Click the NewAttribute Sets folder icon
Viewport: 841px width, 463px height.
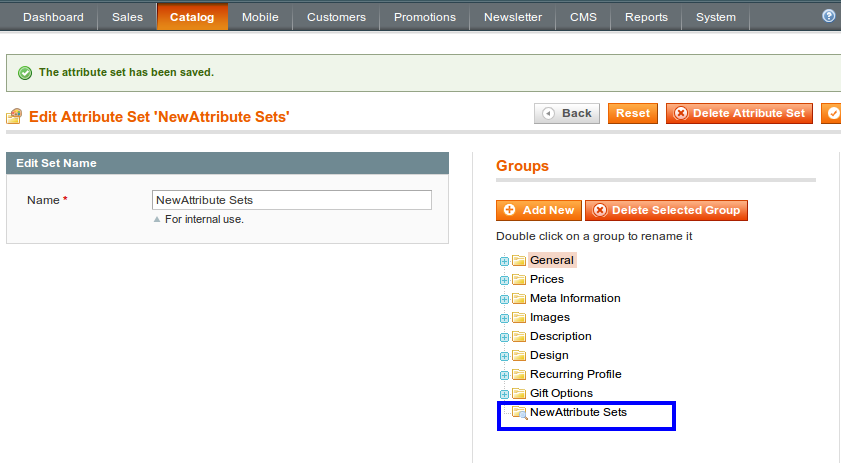(x=519, y=413)
